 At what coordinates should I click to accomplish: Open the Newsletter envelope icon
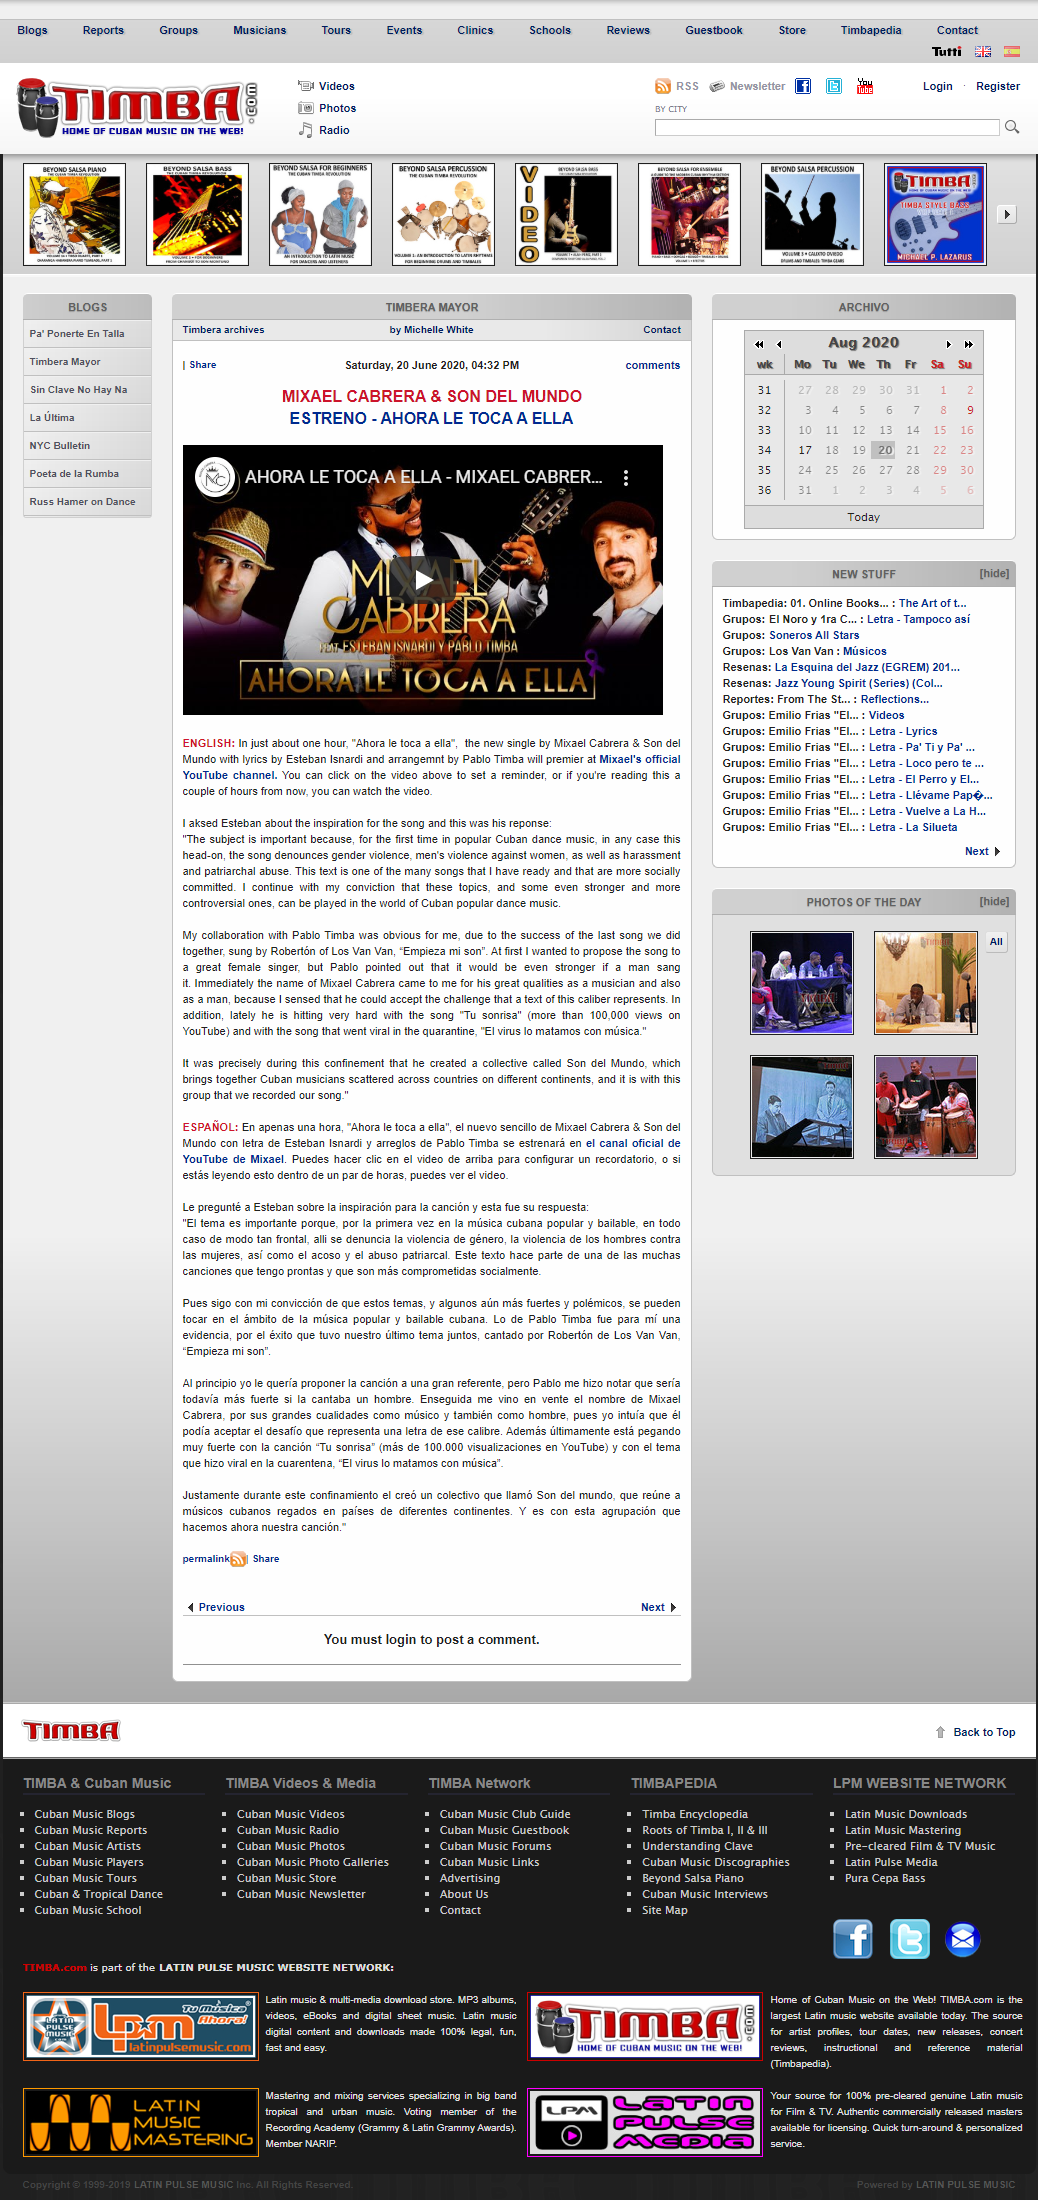point(717,86)
